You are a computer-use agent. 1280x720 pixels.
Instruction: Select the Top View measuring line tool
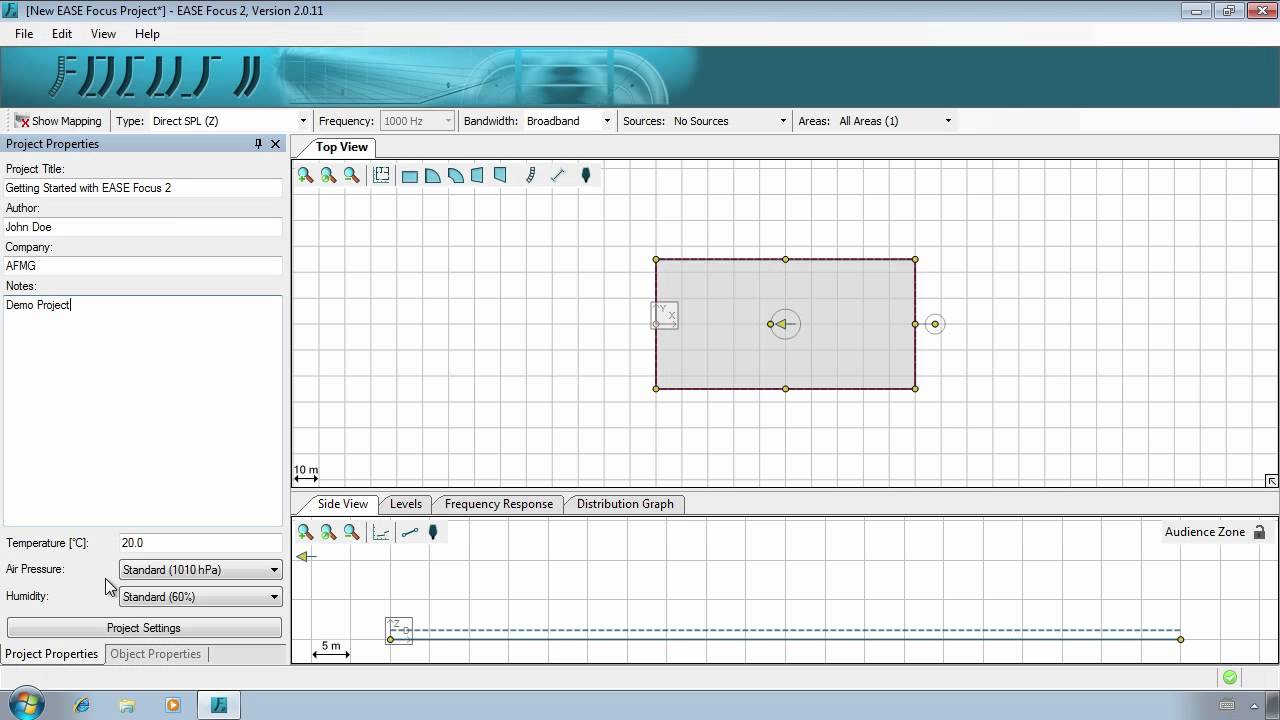(x=558, y=175)
